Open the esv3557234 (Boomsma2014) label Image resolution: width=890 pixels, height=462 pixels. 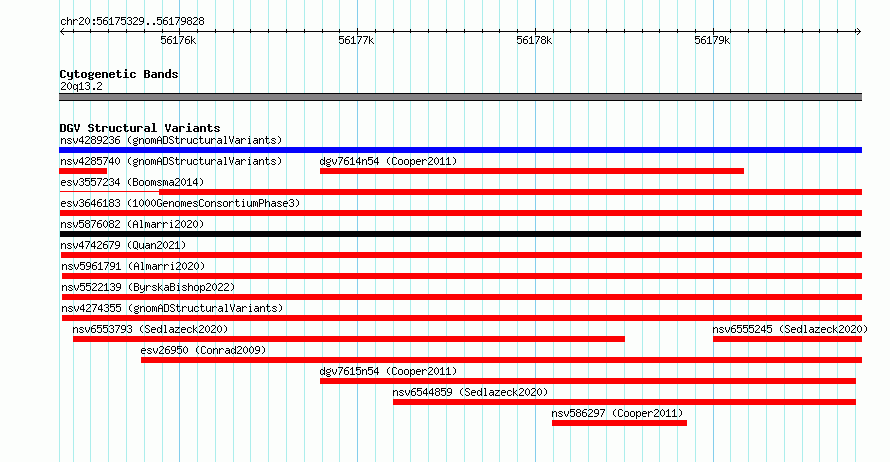click(x=132, y=182)
